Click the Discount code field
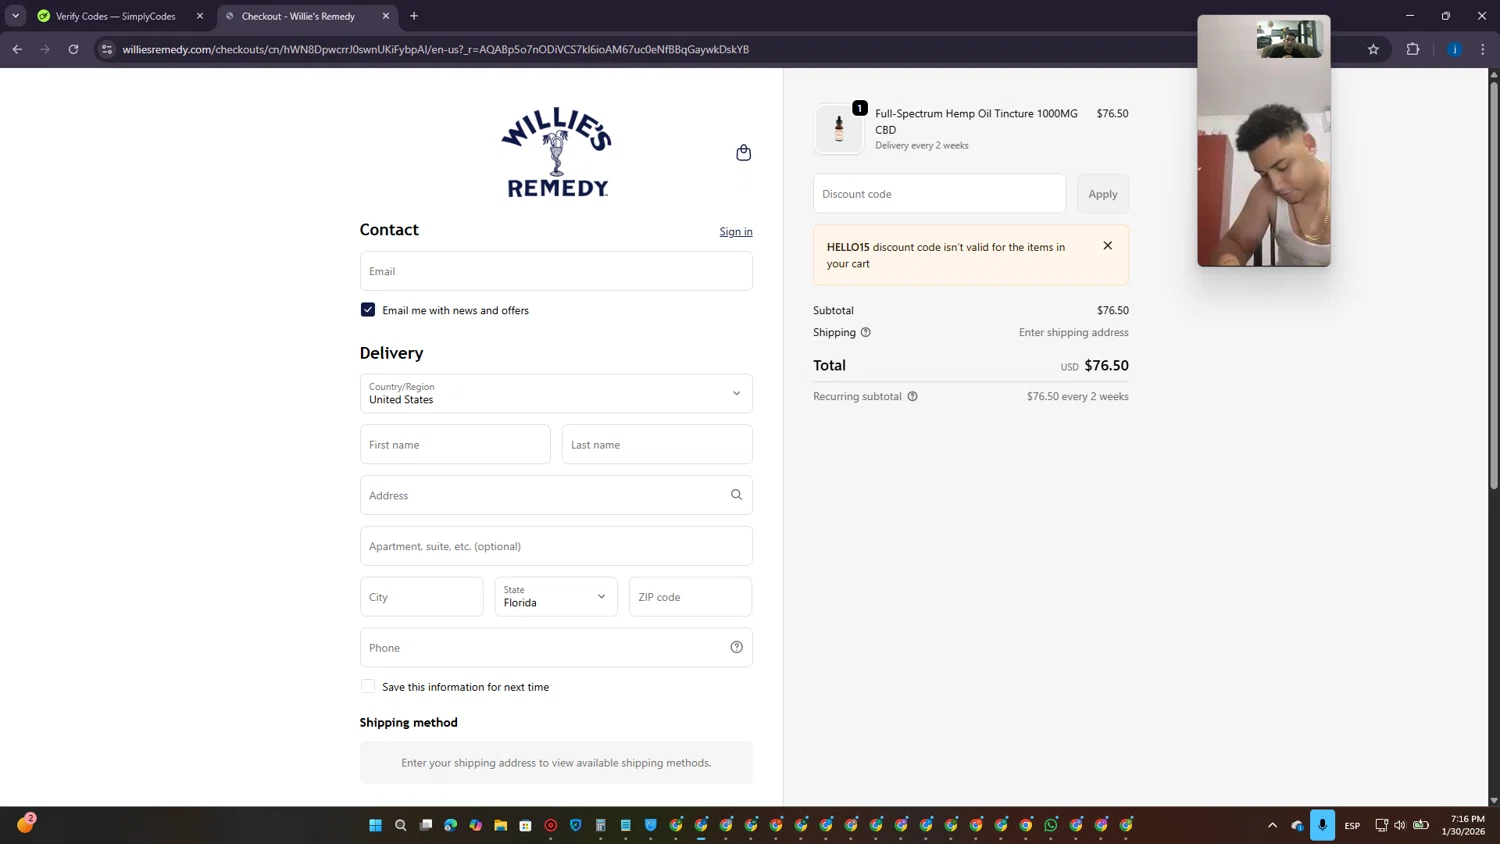1500x844 pixels. [939, 194]
